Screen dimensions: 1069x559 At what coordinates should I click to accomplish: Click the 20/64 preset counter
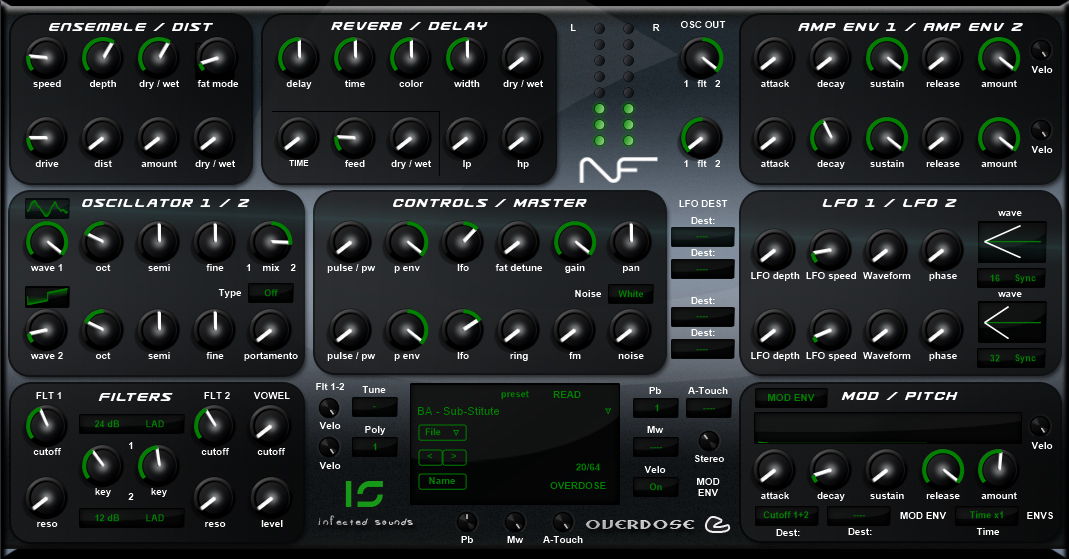click(588, 467)
